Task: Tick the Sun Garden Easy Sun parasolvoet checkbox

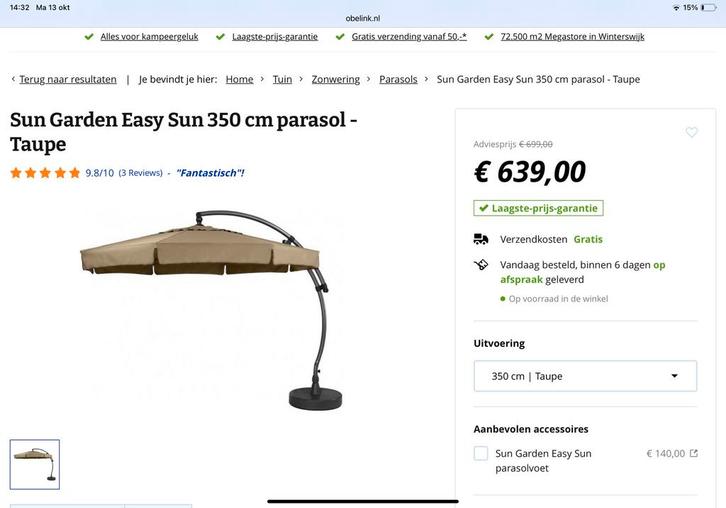Action: click(x=481, y=454)
